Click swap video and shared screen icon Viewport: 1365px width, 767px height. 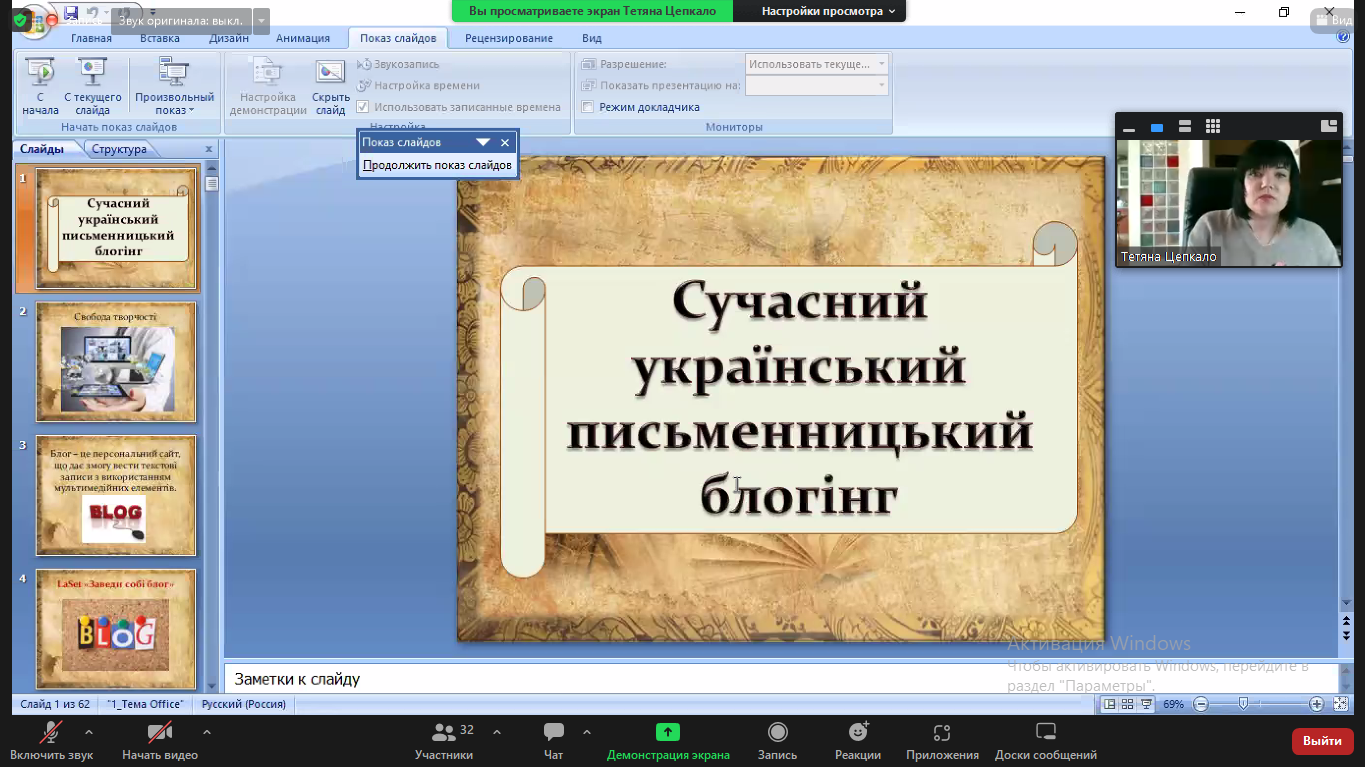click(x=1329, y=126)
